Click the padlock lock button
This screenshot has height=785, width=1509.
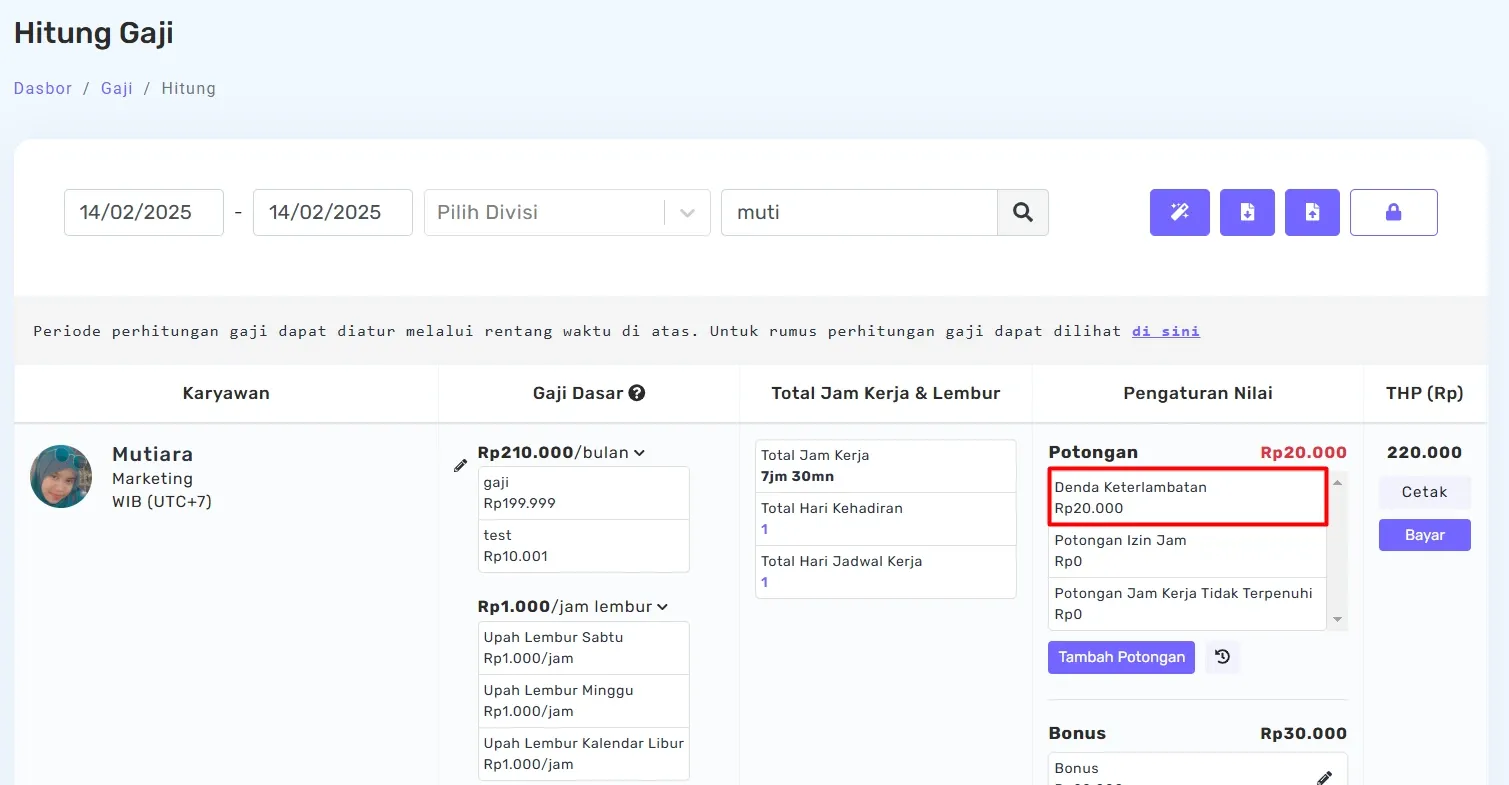1393,212
